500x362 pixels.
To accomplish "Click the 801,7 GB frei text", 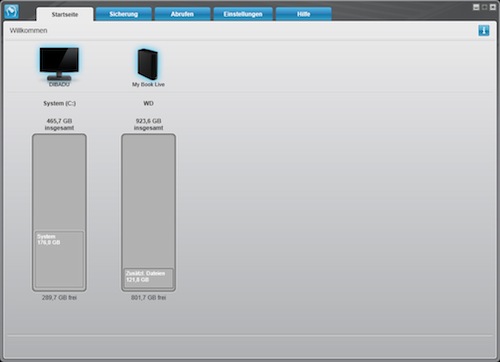I will coord(148,298).
